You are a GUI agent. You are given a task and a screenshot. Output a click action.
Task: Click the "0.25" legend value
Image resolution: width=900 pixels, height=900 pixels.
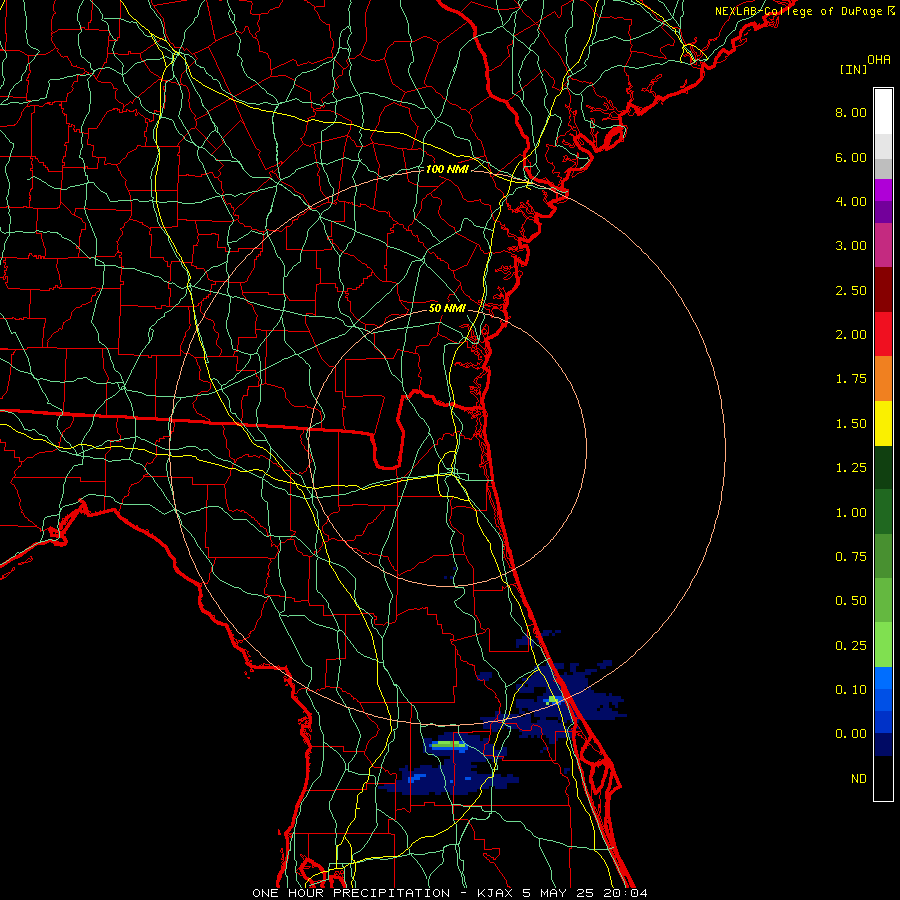pos(851,646)
